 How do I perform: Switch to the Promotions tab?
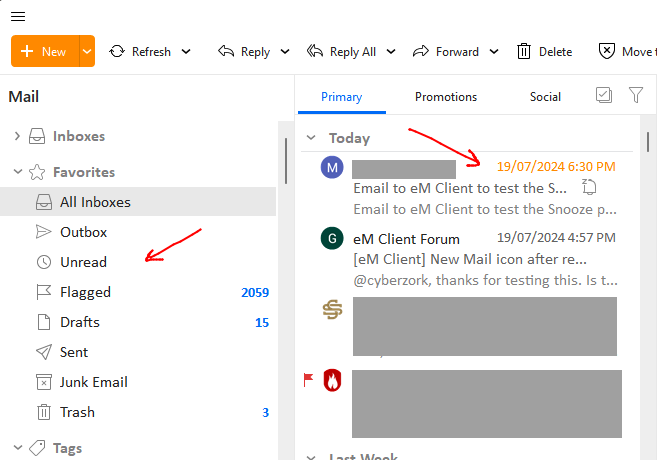coord(446,97)
